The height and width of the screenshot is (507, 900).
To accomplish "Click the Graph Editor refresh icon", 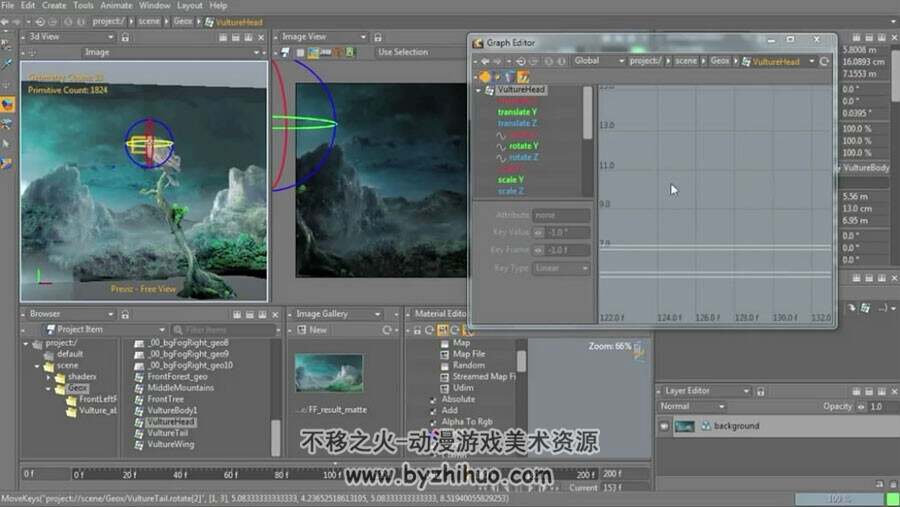I will (x=824, y=61).
